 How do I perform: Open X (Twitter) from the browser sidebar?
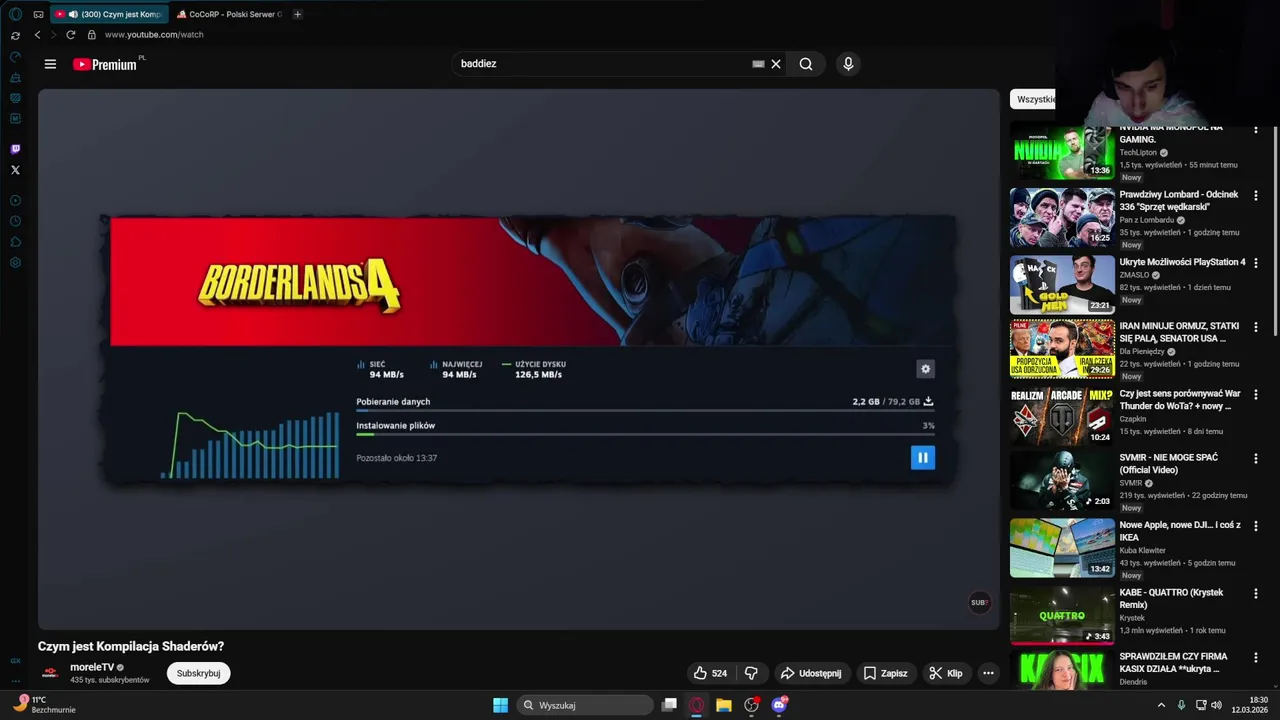pos(15,170)
